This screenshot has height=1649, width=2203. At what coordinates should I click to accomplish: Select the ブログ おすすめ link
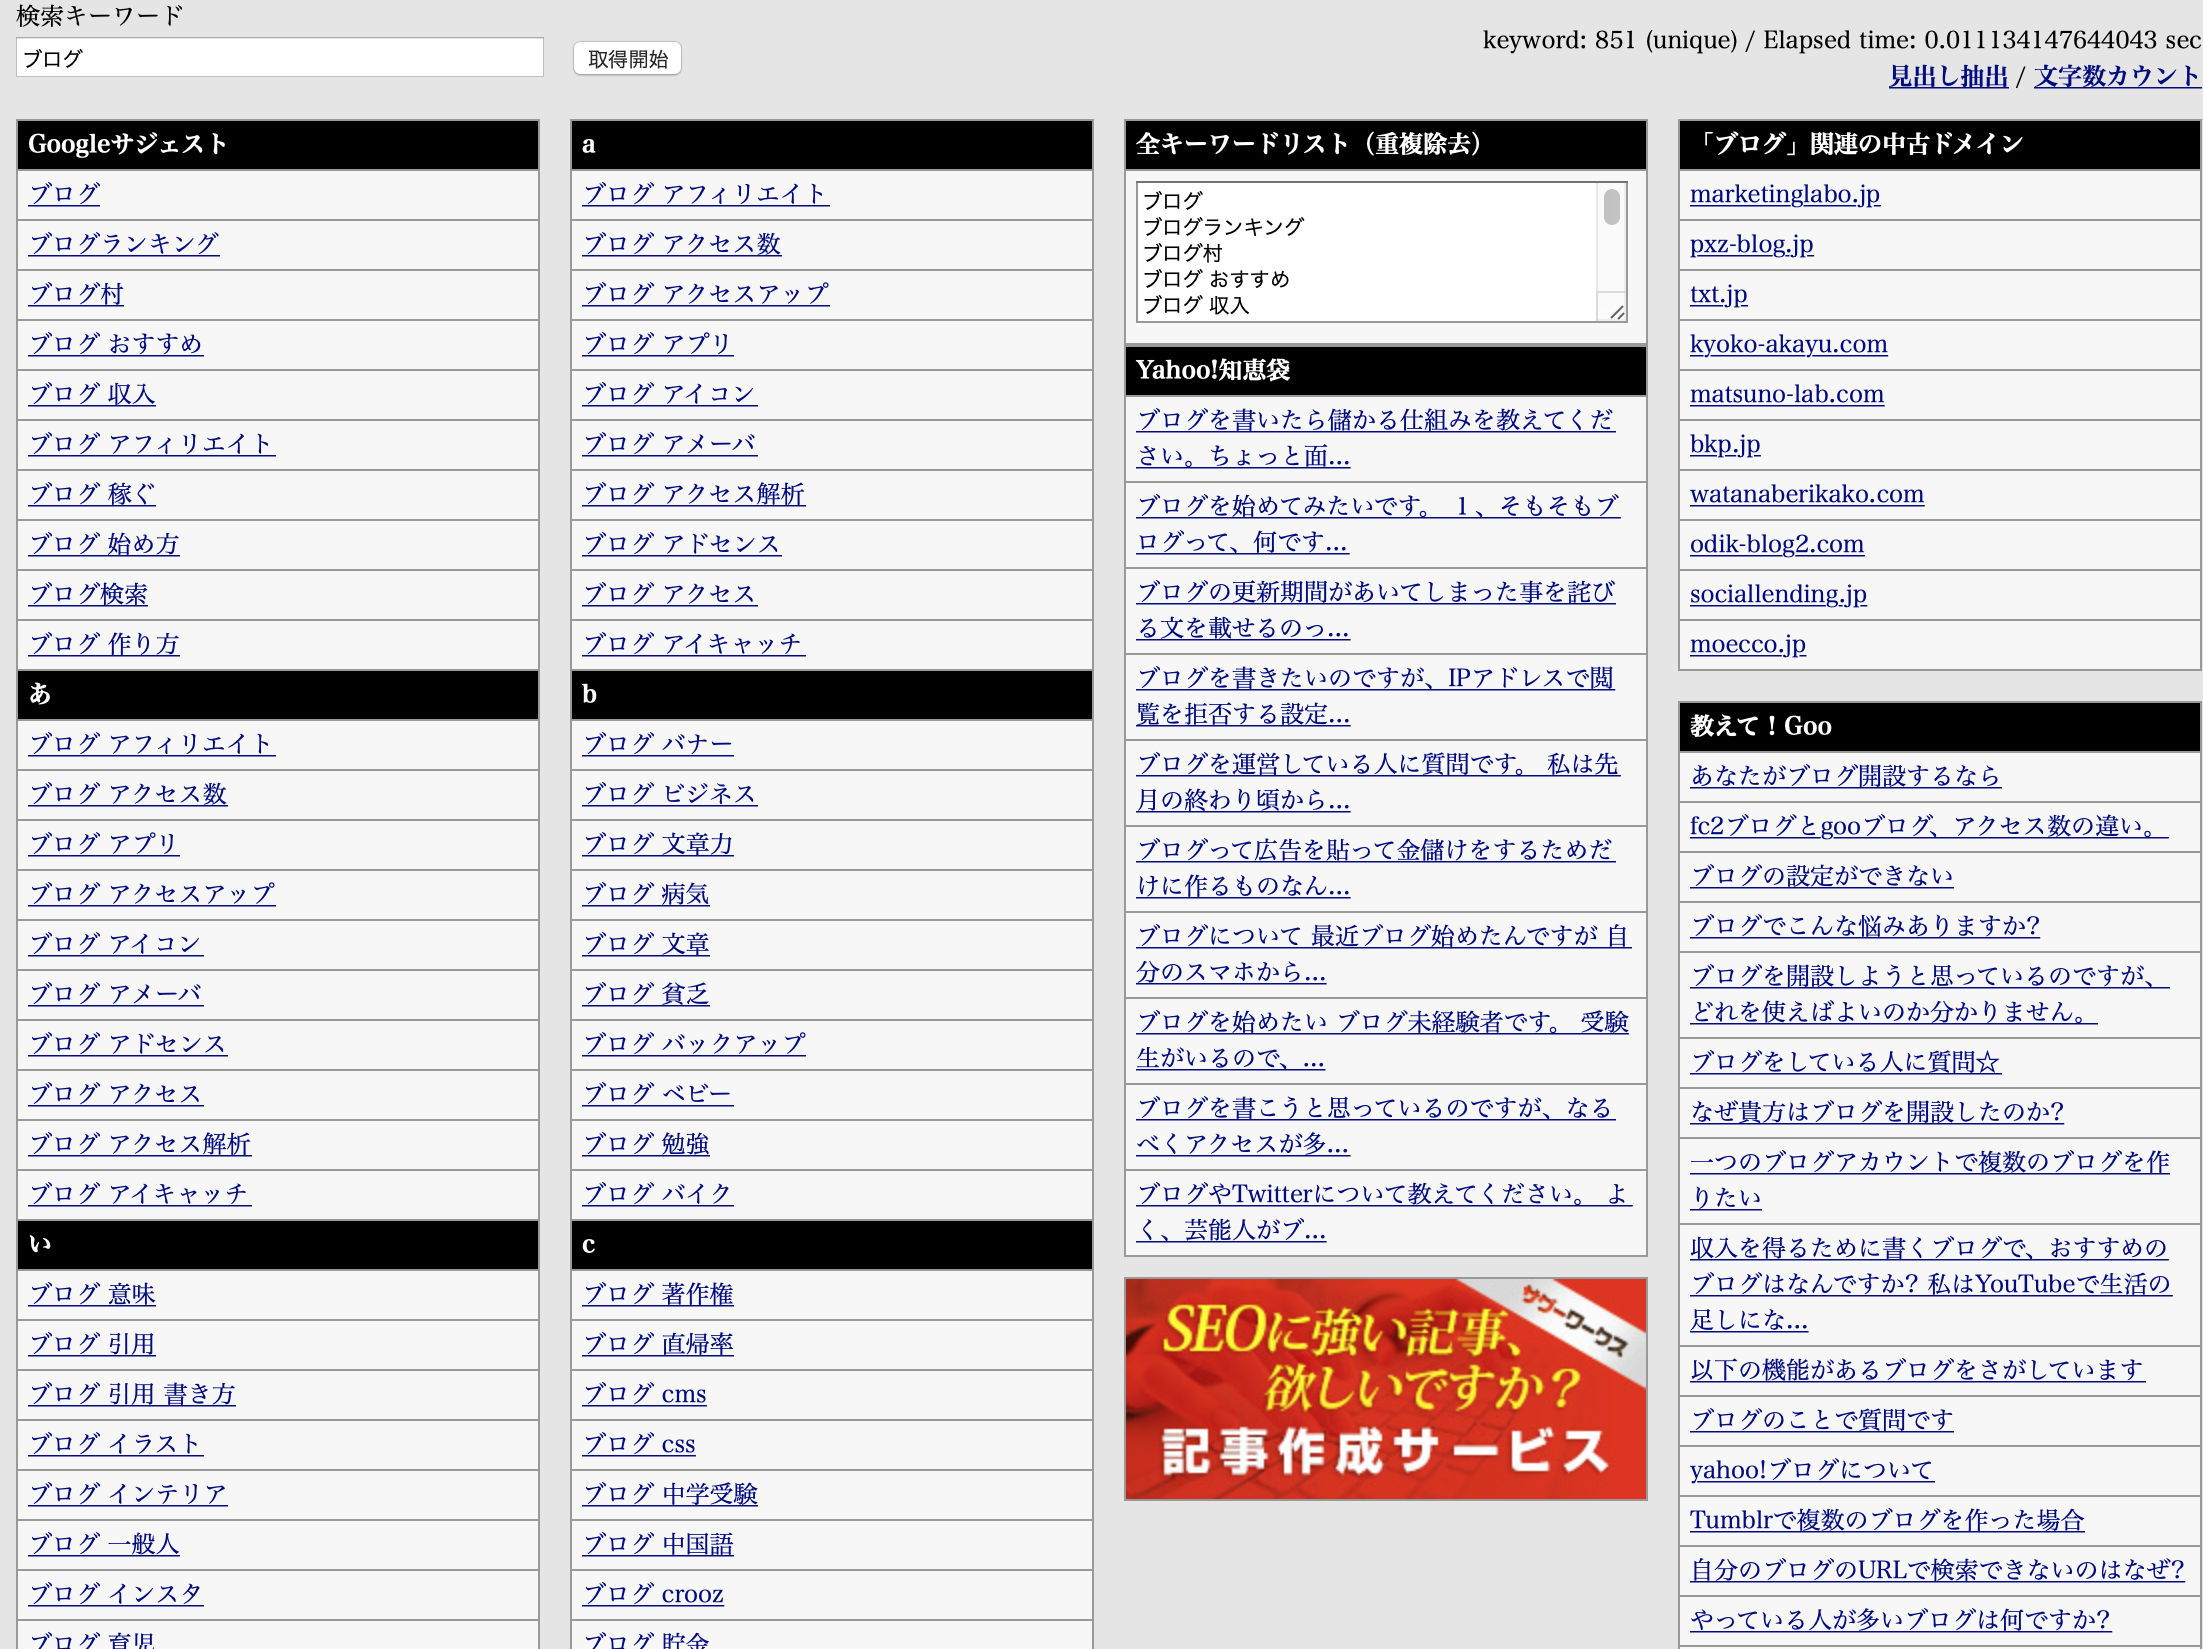point(115,344)
